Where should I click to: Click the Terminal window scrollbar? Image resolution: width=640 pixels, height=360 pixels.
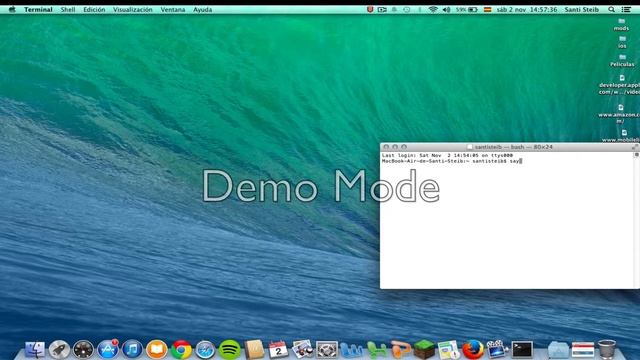636,220
